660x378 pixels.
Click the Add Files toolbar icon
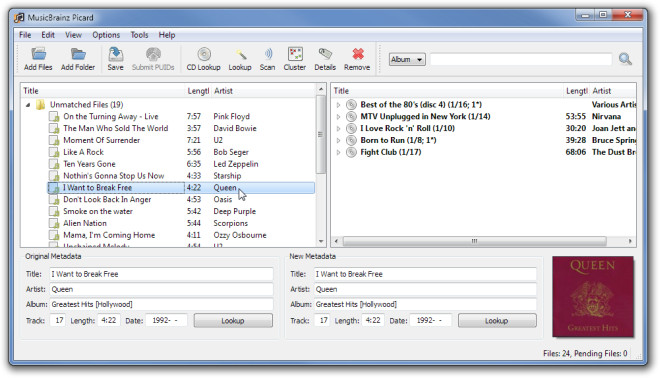pos(38,54)
